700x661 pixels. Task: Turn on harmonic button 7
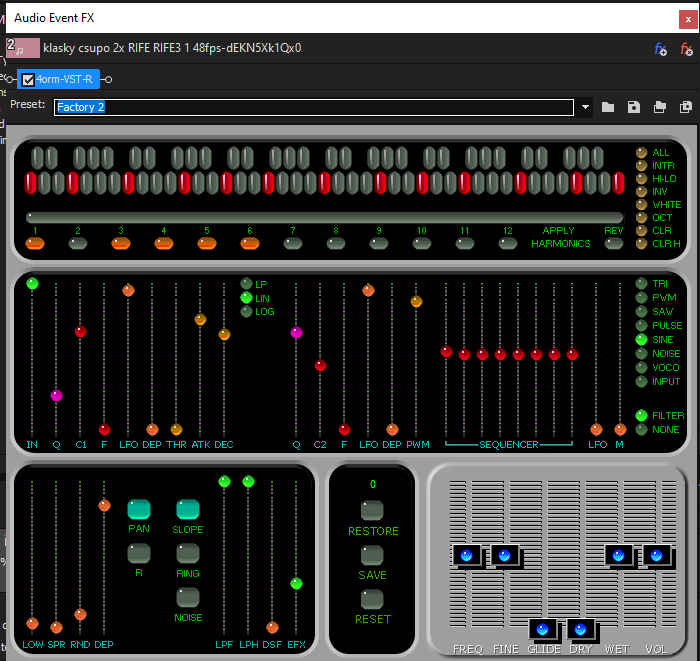(293, 242)
